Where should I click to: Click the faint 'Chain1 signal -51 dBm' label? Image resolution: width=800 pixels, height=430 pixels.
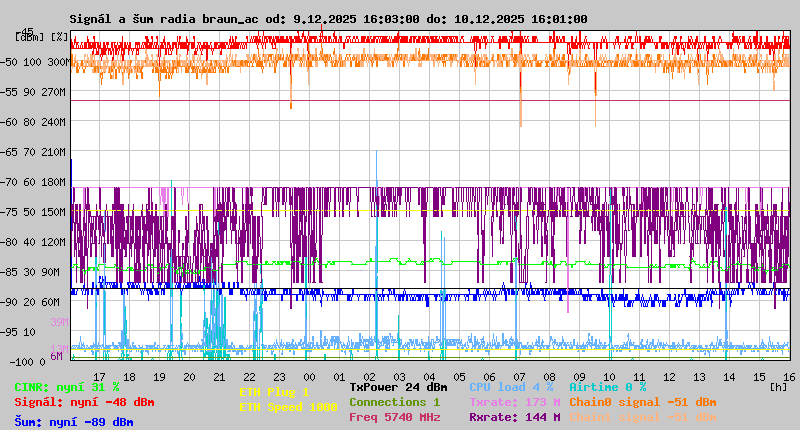click(x=643, y=417)
